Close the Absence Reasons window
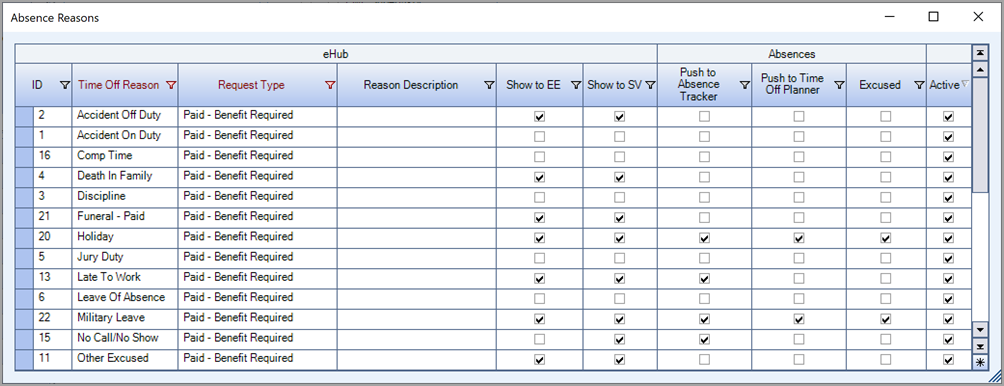Screen dimensions: 1004x386 point(978,17)
